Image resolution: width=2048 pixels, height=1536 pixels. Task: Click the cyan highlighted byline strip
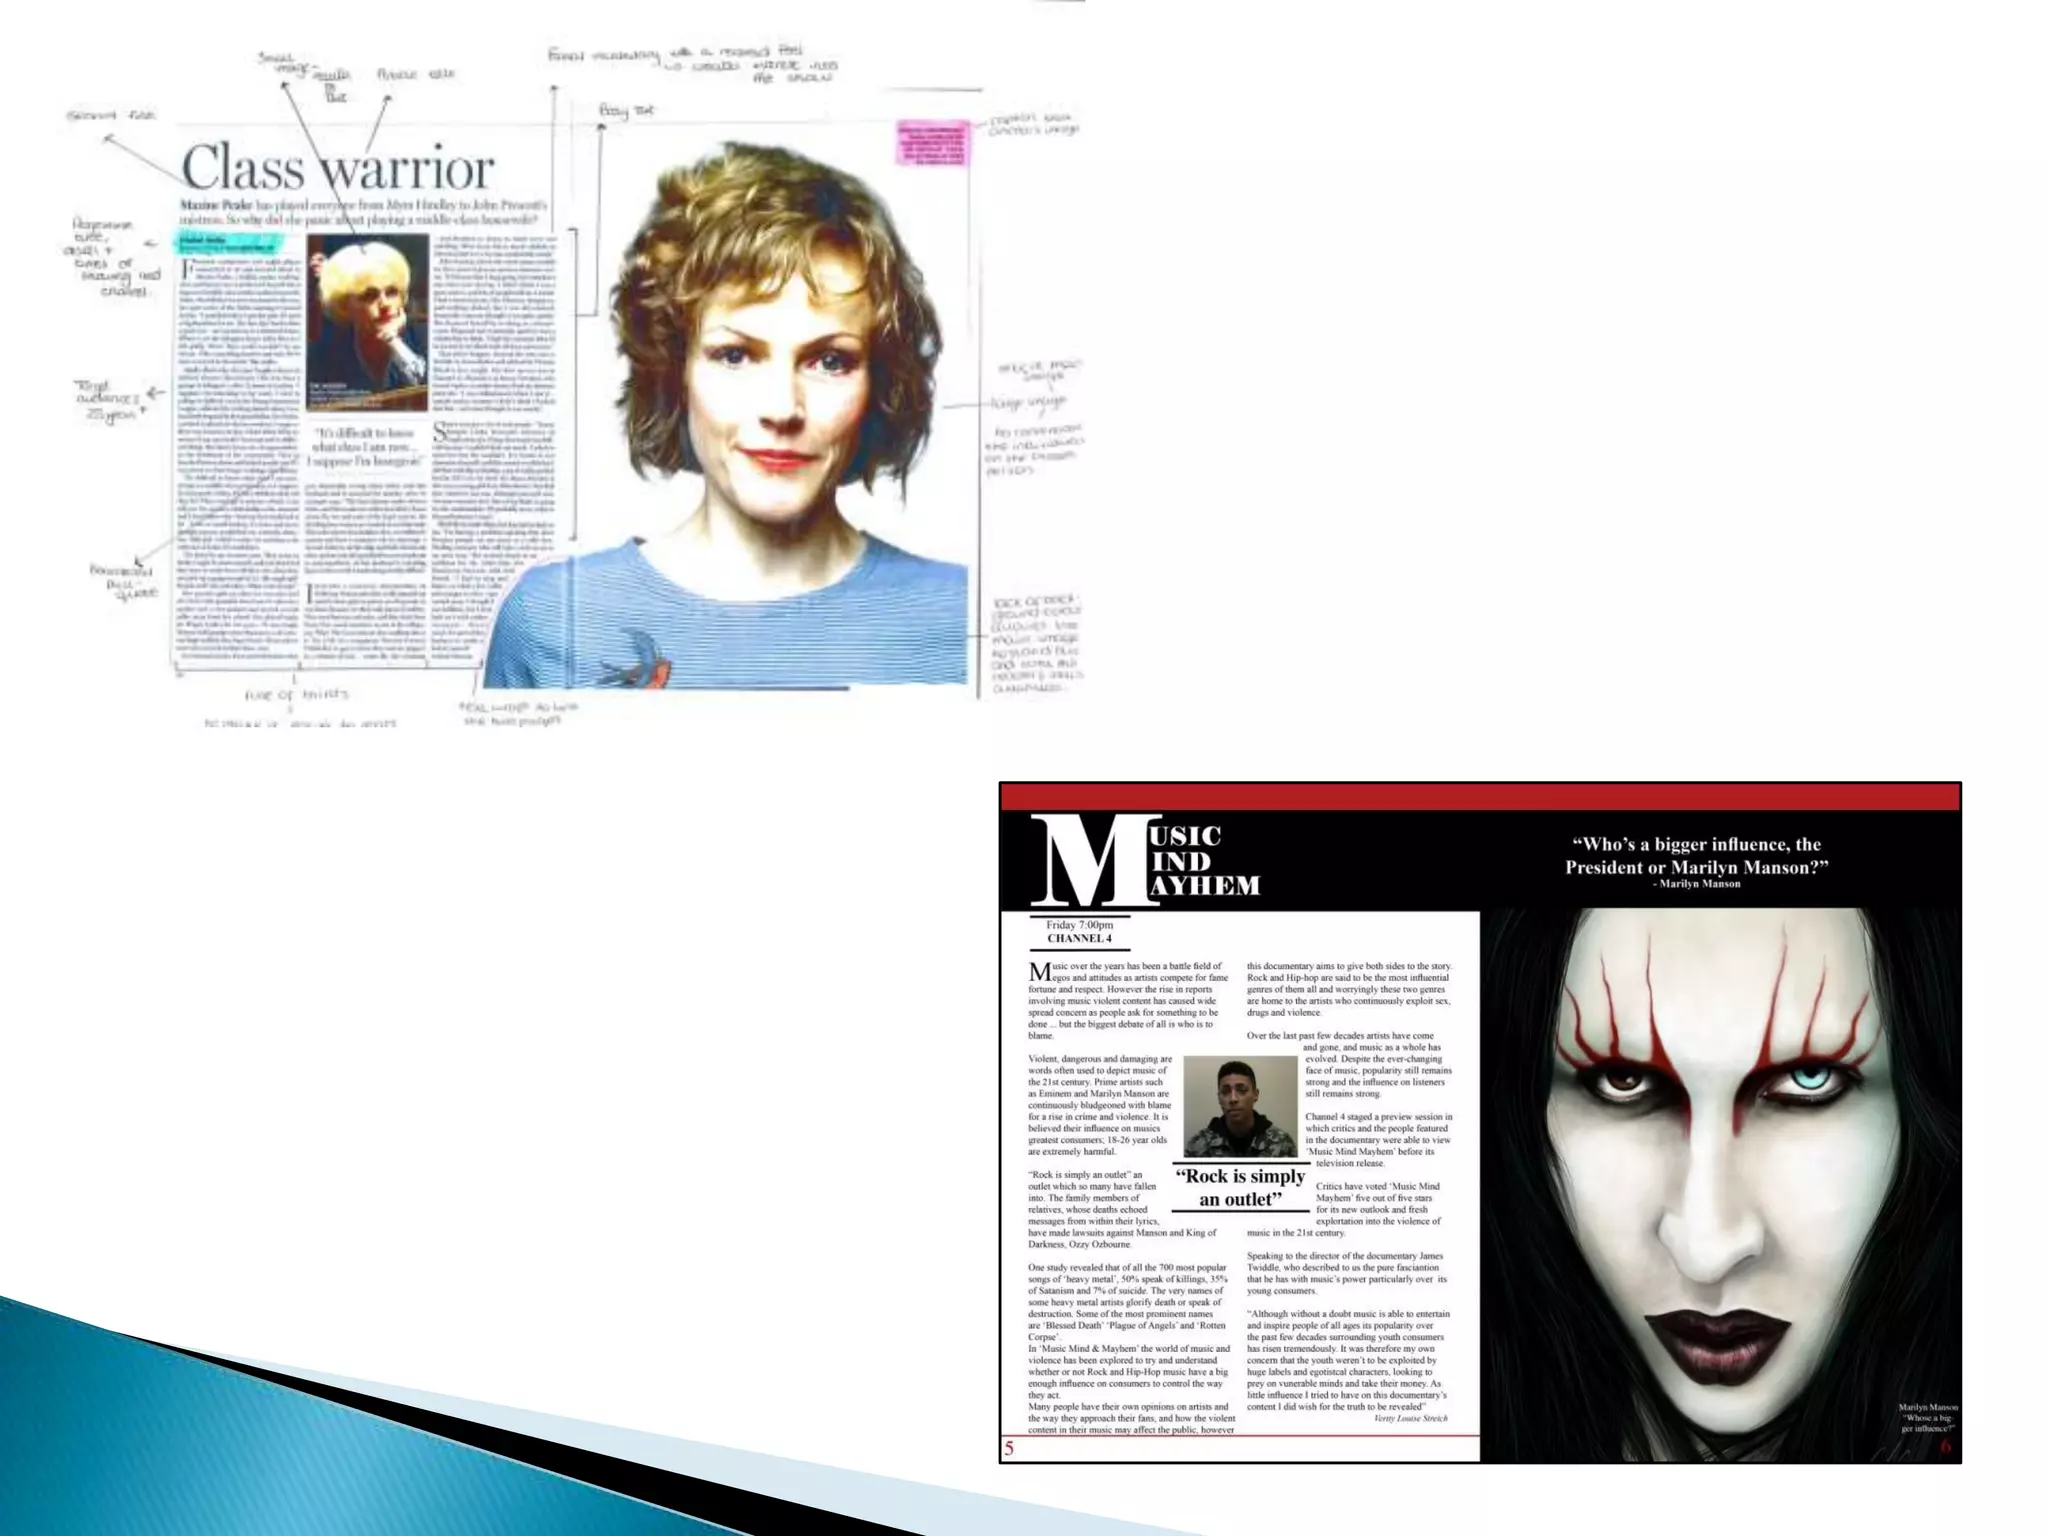click(231, 241)
